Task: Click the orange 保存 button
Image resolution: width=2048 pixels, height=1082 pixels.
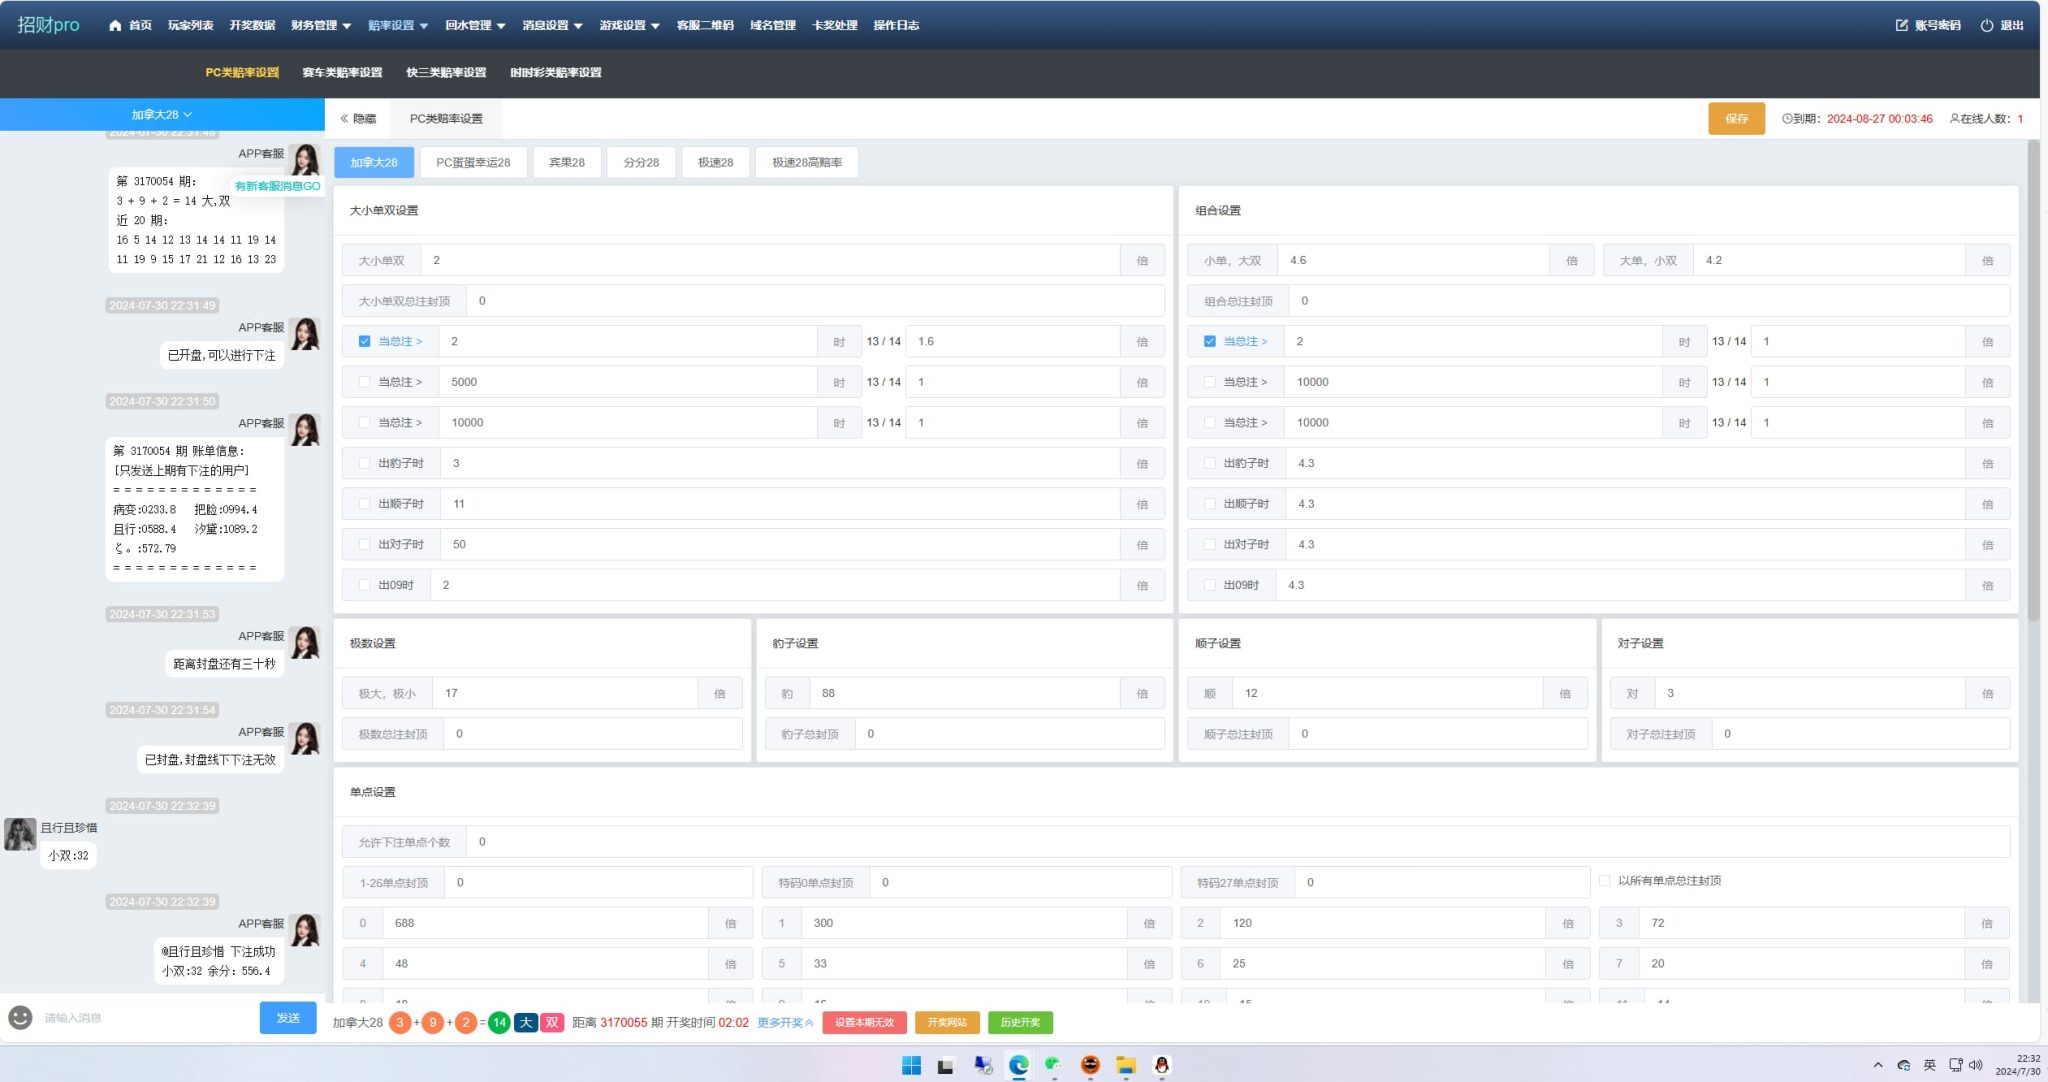Action: click(1736, 118)
